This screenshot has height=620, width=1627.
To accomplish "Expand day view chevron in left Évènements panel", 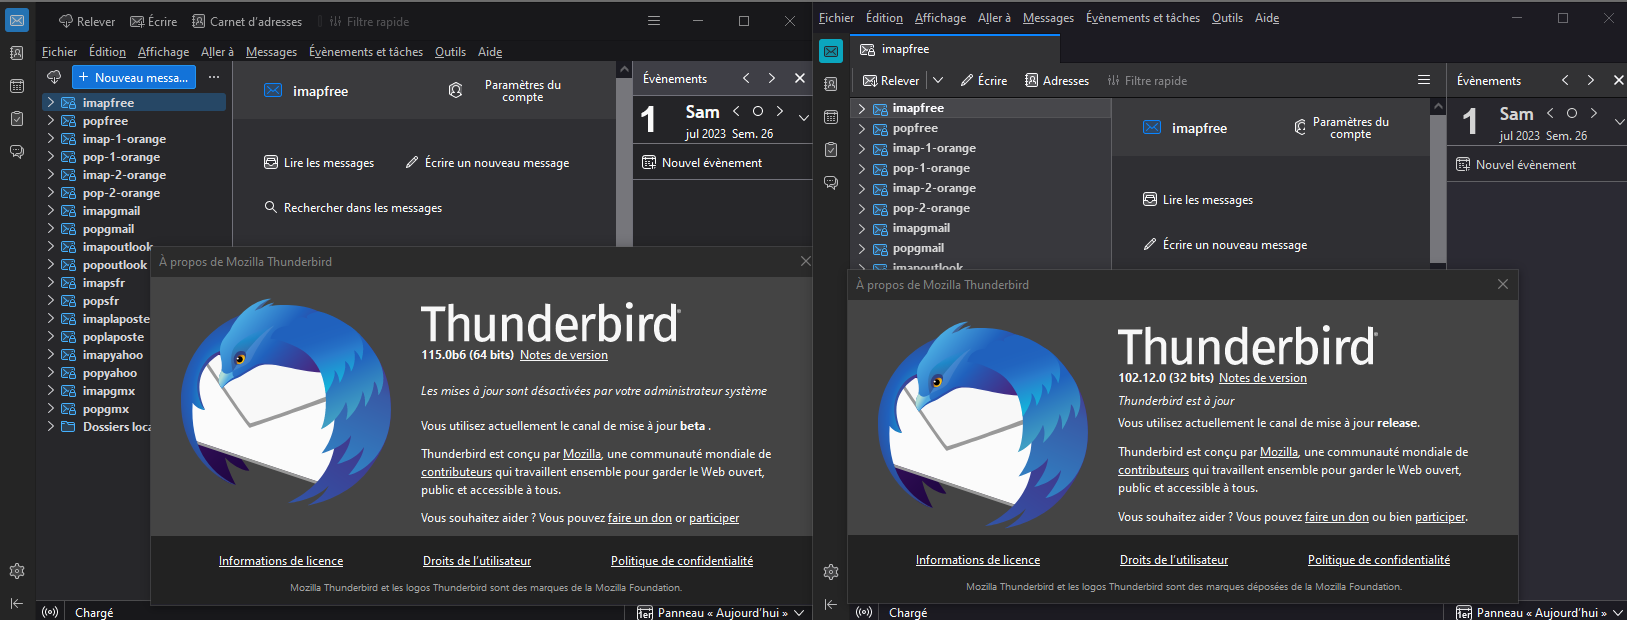I will [x=803, y=118].
